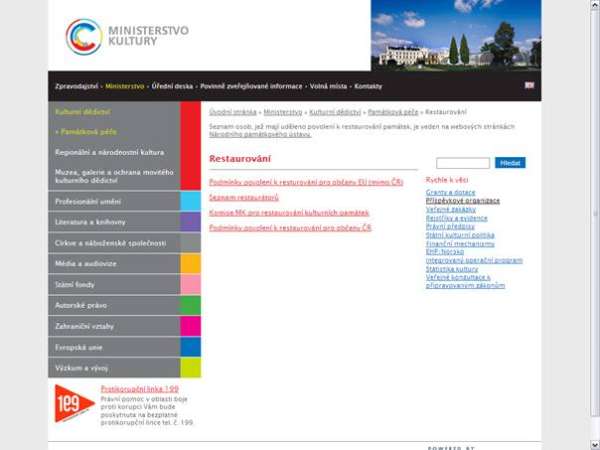Image resolution: width=600 pixels, height=450 pixels.
Task: Click the red color block beside Kulturní dědictví
Action: [190, 145]
